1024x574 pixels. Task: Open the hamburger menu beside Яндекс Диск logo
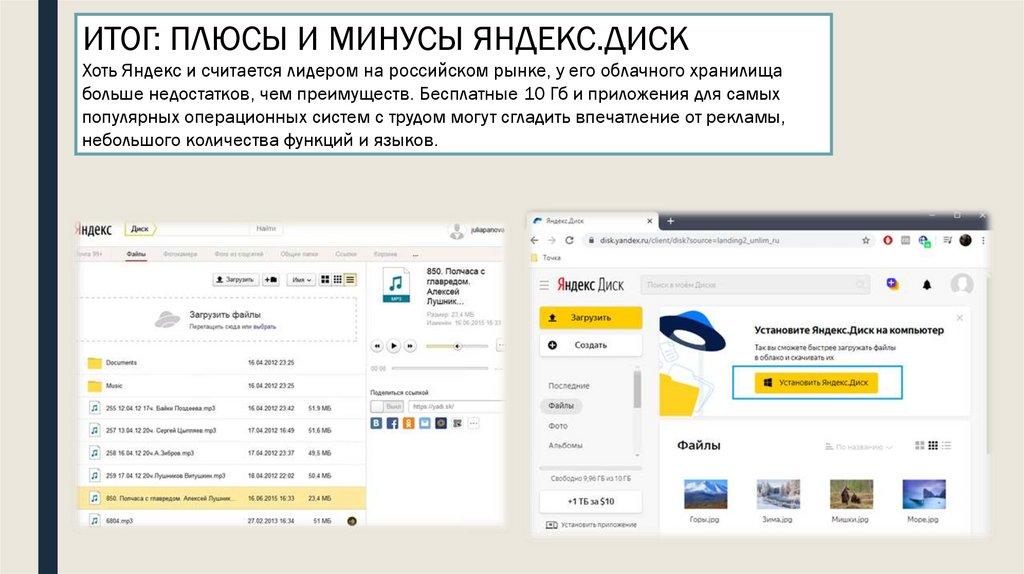[545, 285]
